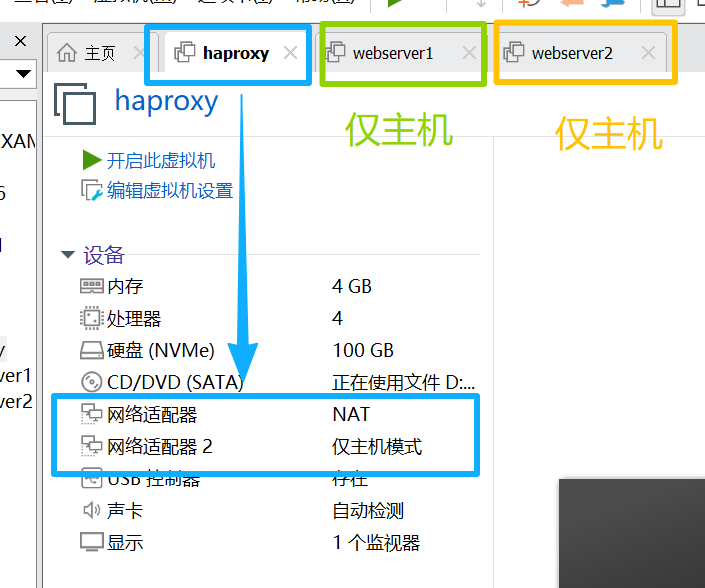The image size is (705, 588).
Task: Click the sound card speaker icon
Action: coord(92,510)
